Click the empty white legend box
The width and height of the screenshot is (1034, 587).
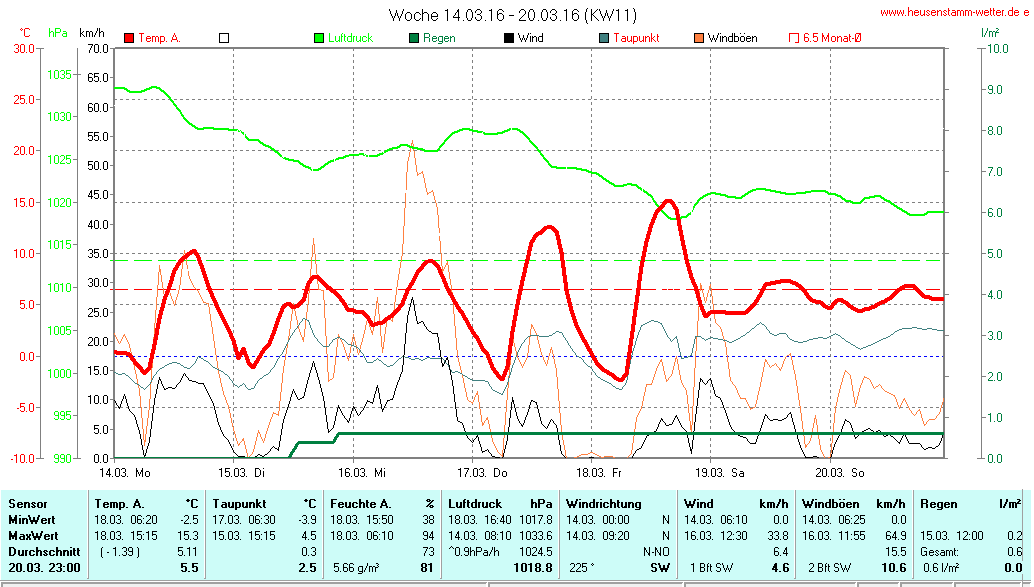click(x=224, y=38)
